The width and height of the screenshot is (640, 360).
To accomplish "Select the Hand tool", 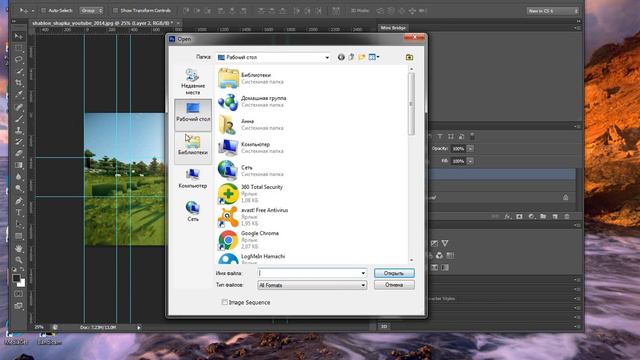I will tap(19, 248).
